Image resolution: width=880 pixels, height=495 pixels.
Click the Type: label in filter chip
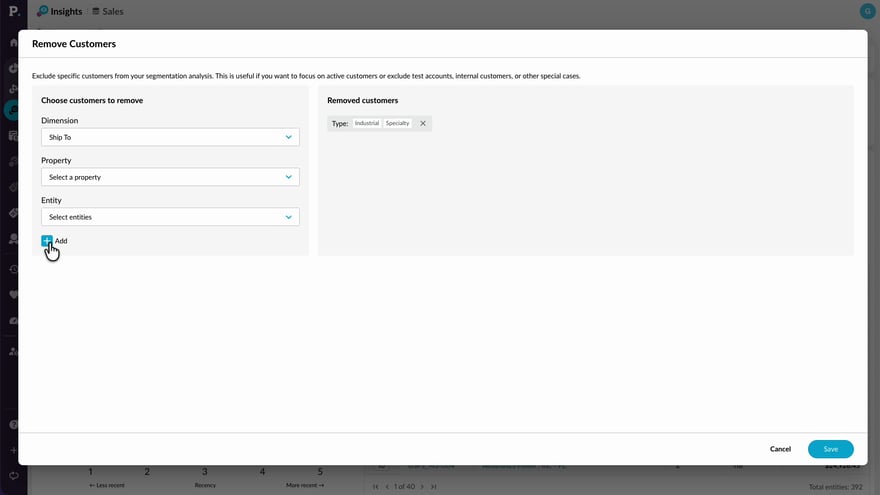(340, 123)
